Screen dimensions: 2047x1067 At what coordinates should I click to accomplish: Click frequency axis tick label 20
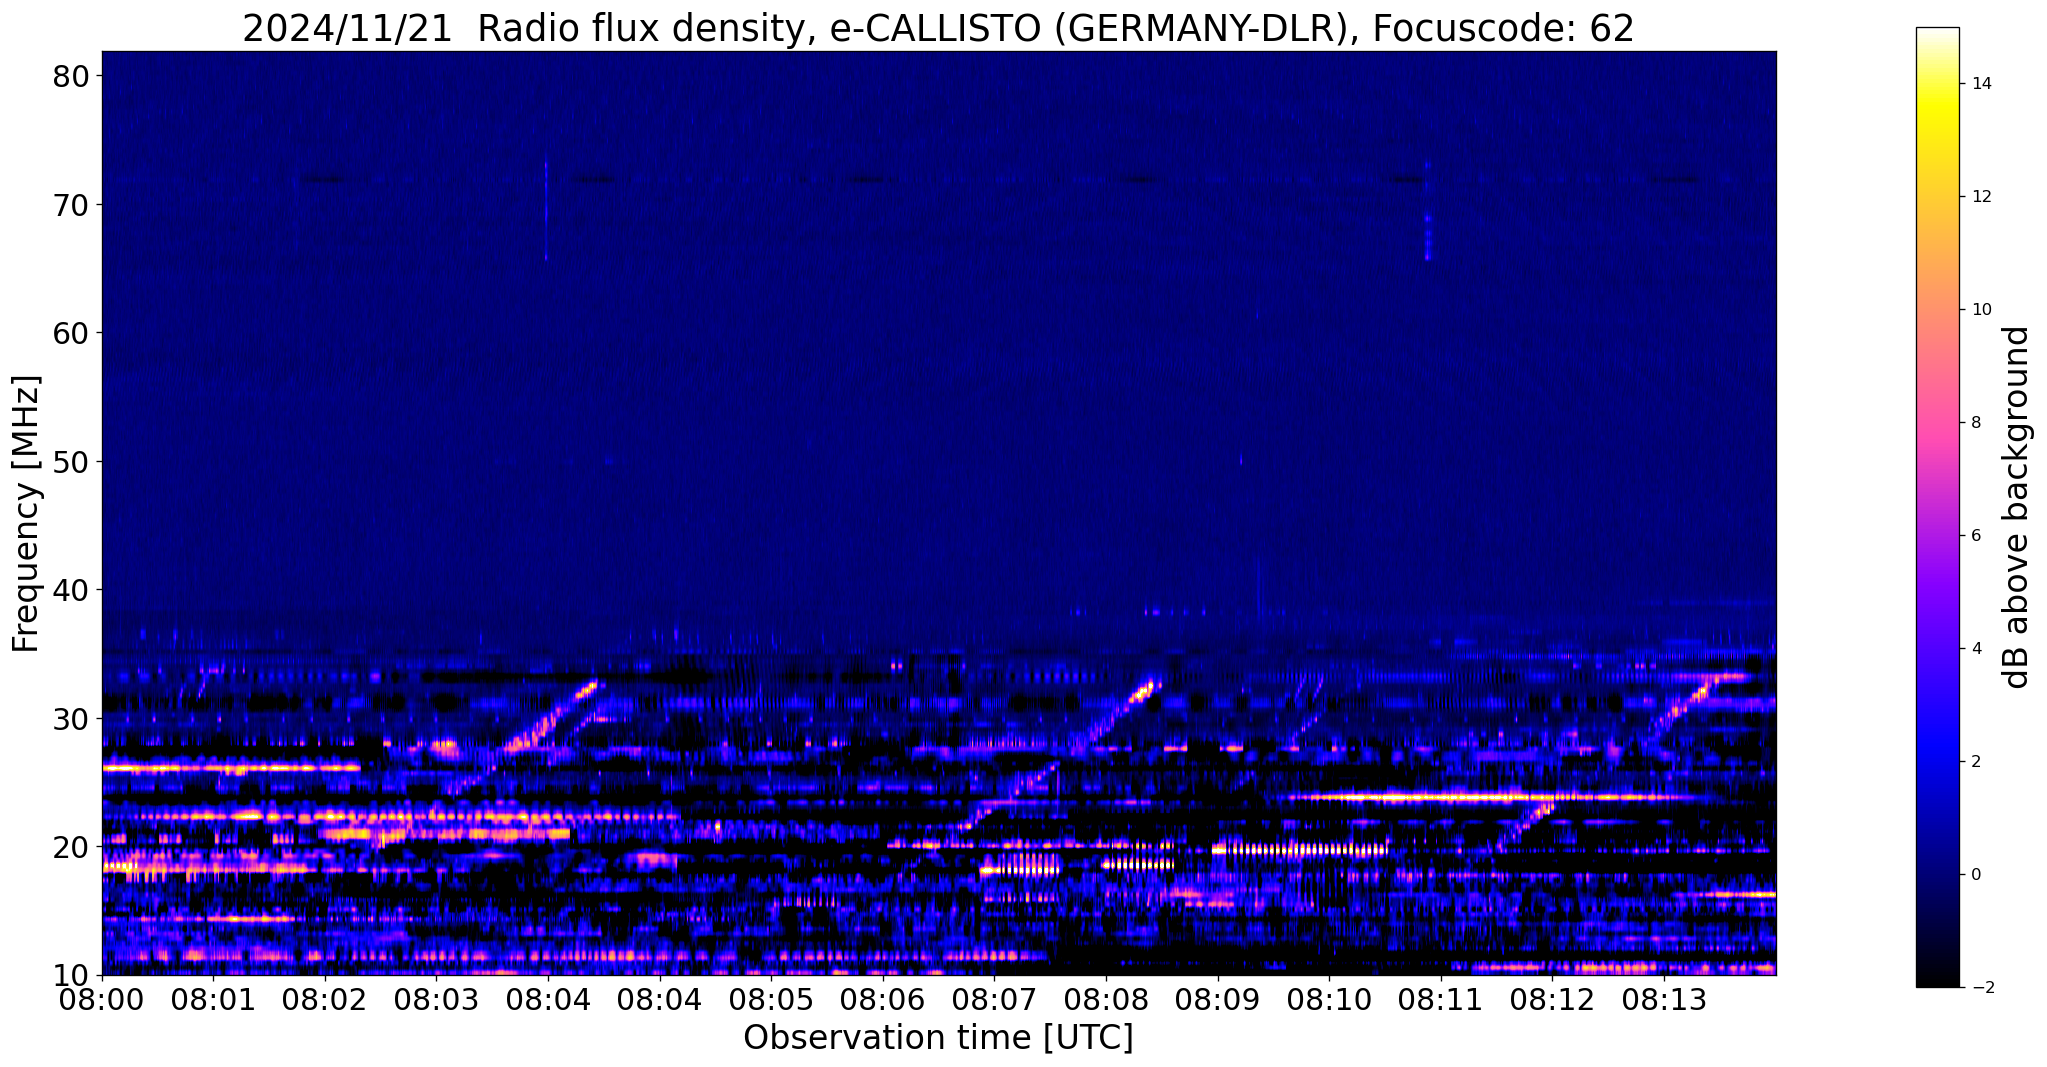pyautogui.click(x=71, y=846)
